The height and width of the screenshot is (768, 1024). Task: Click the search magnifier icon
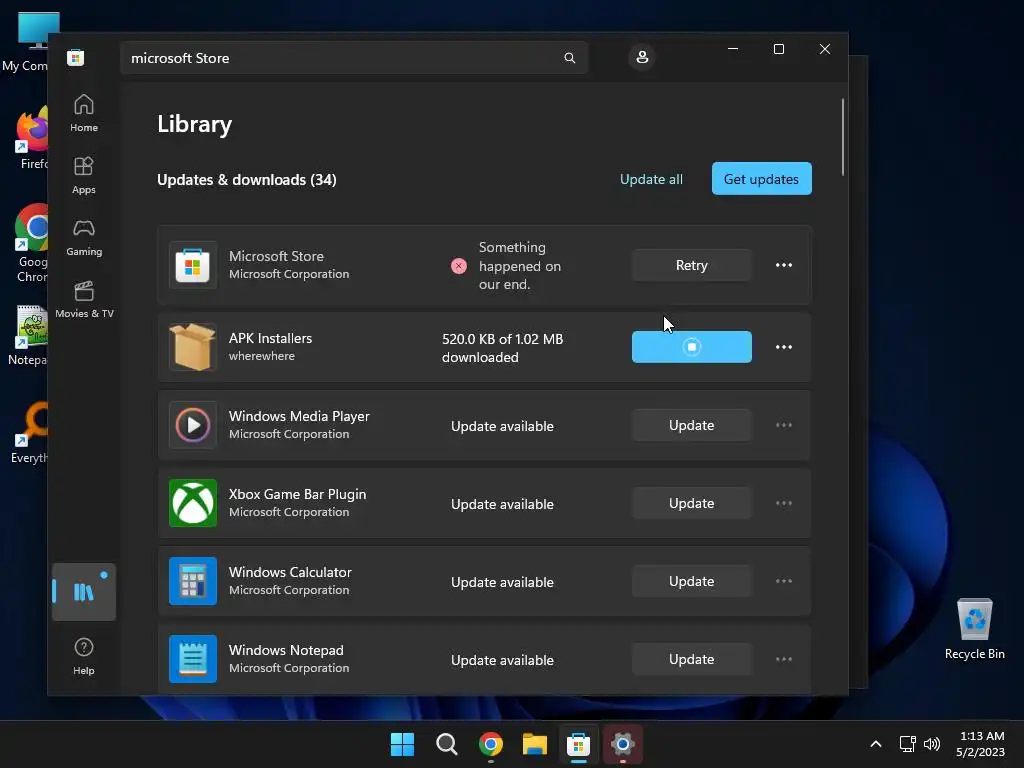point(569,58)
